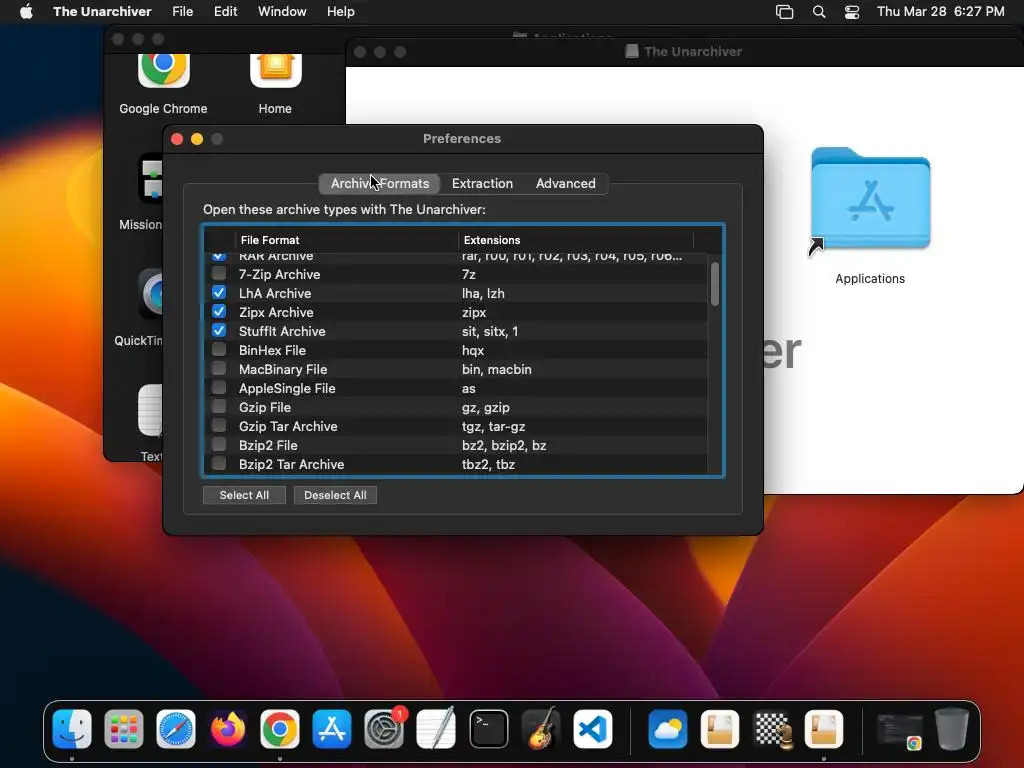1024x768 pixels.
Task: Select Google Chrome in Applications window
Action: click(163, 71)
